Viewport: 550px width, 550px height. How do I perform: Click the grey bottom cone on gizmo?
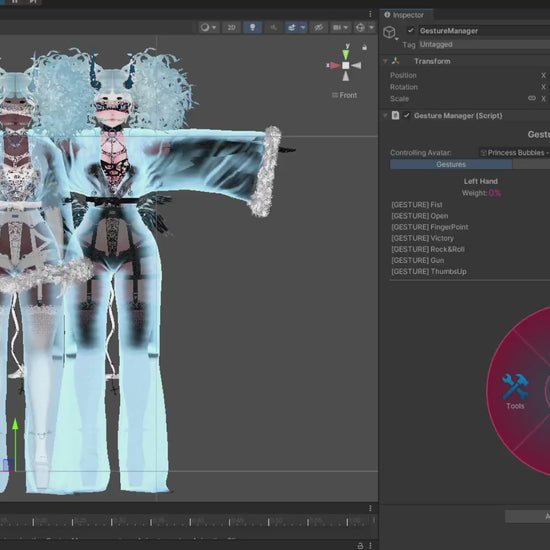click(x=346, y=76)
